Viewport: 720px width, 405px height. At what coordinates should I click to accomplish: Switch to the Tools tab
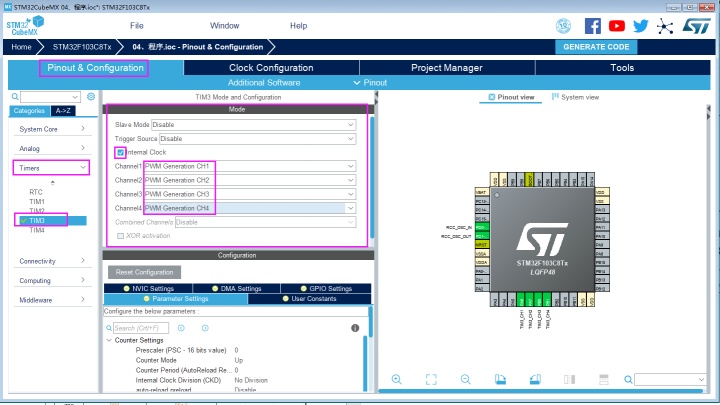coord(622,68)
